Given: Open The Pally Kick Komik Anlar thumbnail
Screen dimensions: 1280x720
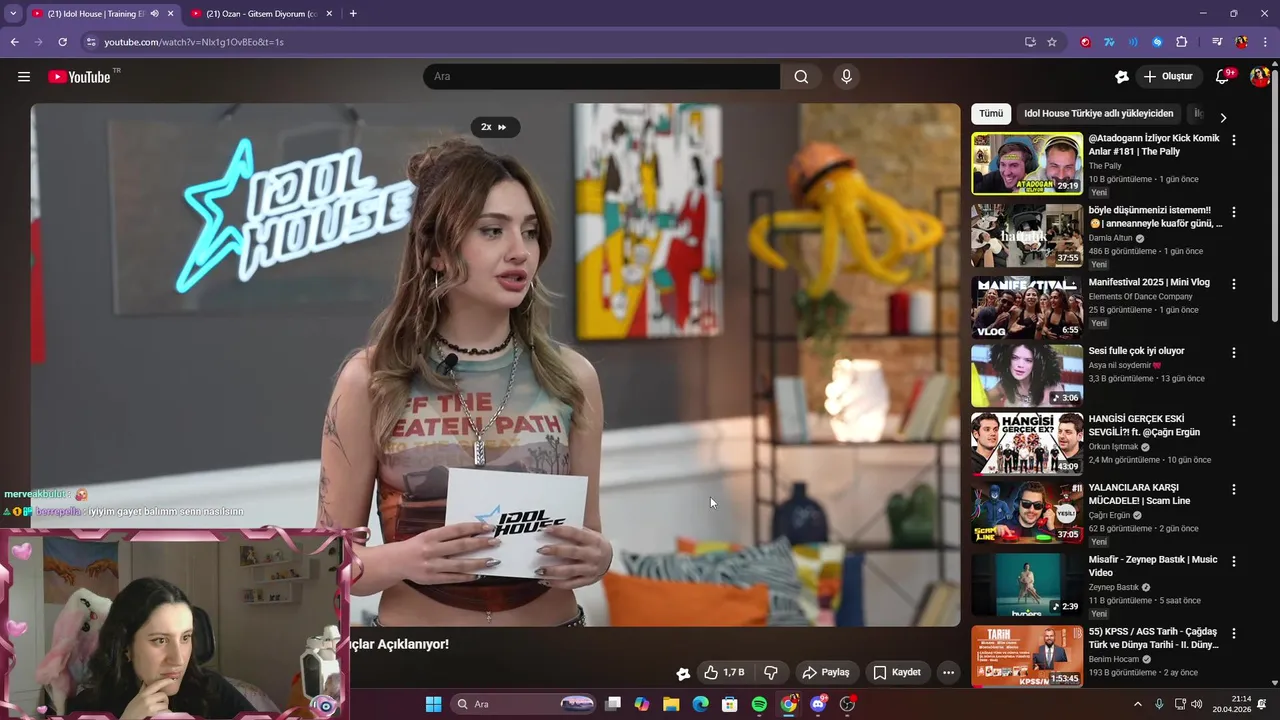Looking at the screenshot, I should click(1027, 163).
